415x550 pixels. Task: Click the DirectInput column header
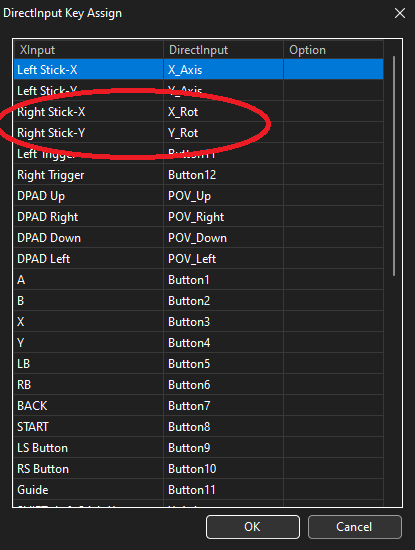click(223, 50)
